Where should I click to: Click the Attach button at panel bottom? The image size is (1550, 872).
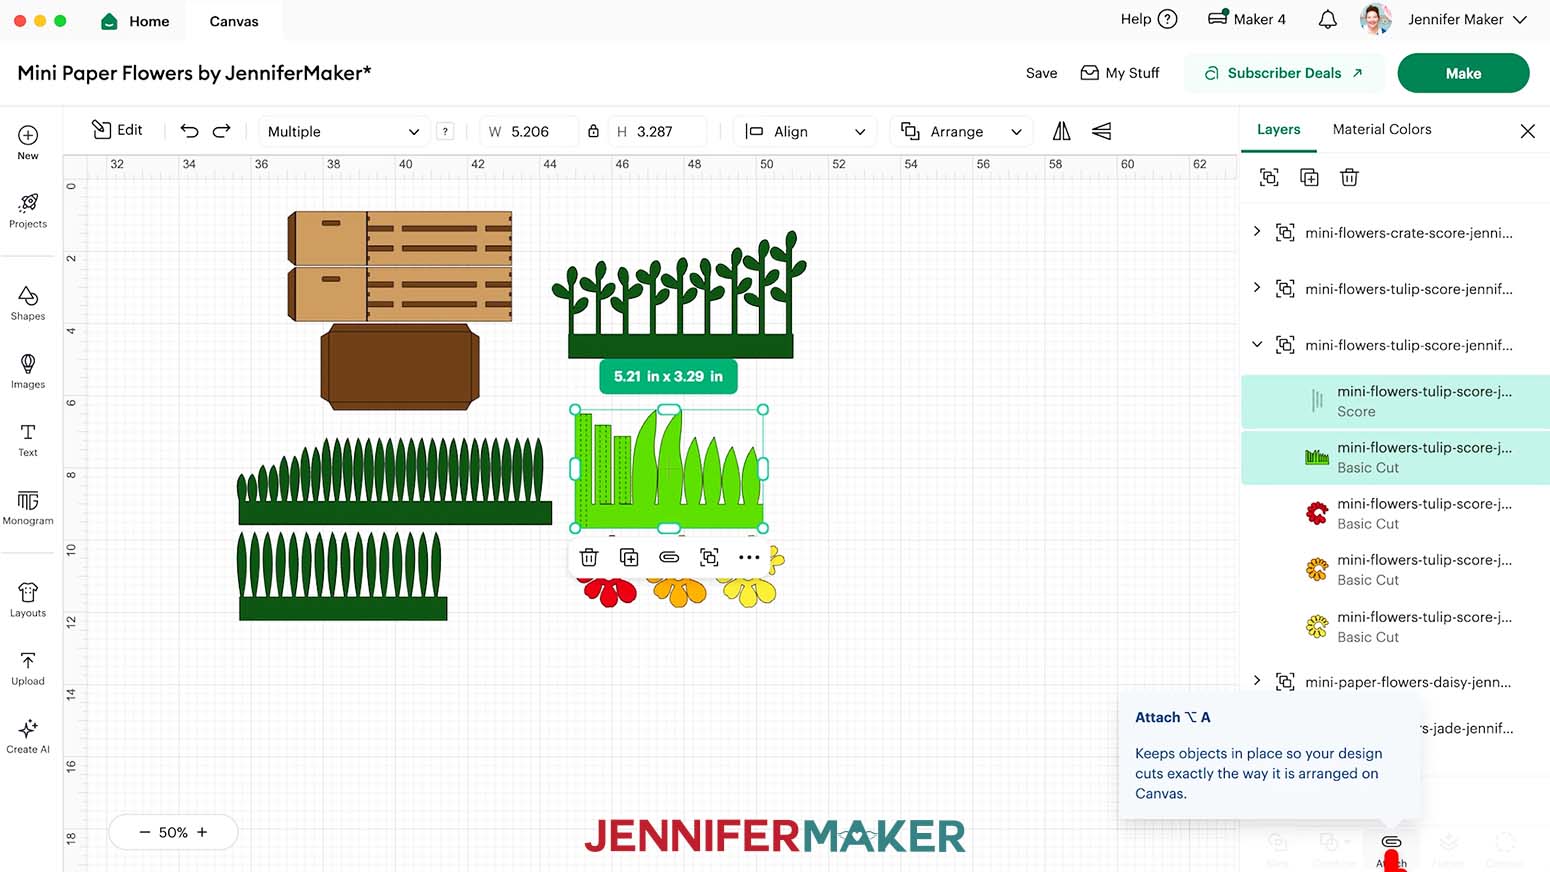pos(1391,849)
